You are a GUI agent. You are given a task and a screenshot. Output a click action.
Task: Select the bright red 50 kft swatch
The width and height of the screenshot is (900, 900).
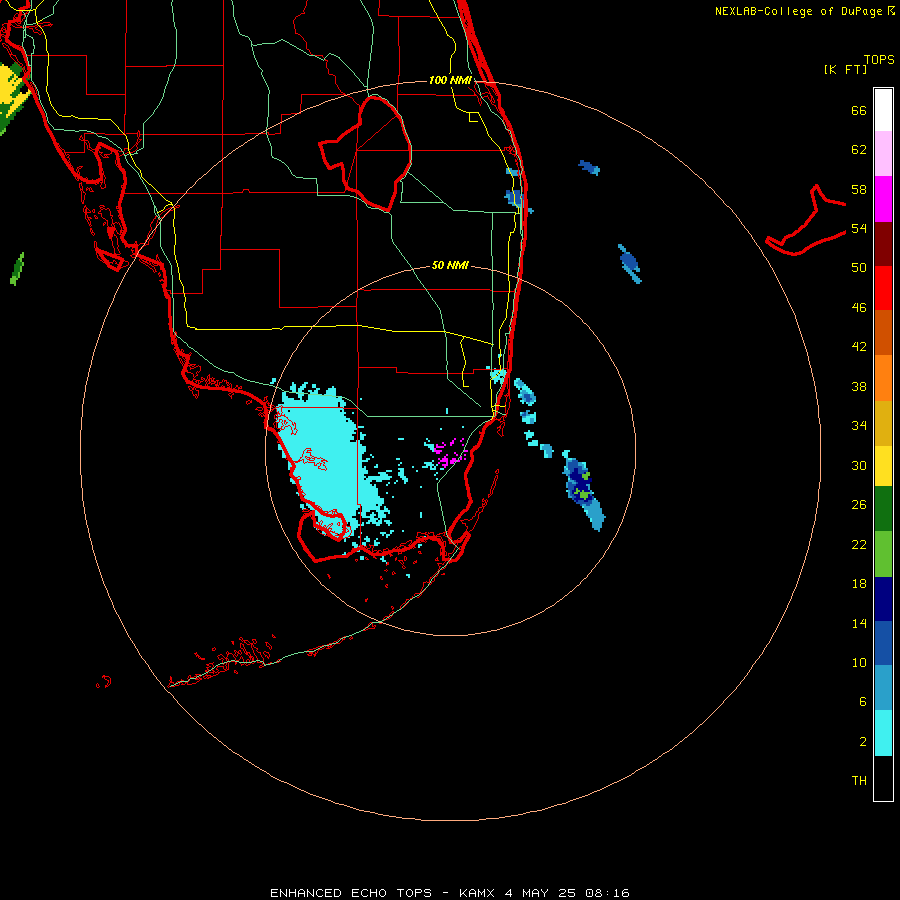click(x=883, y=288)
